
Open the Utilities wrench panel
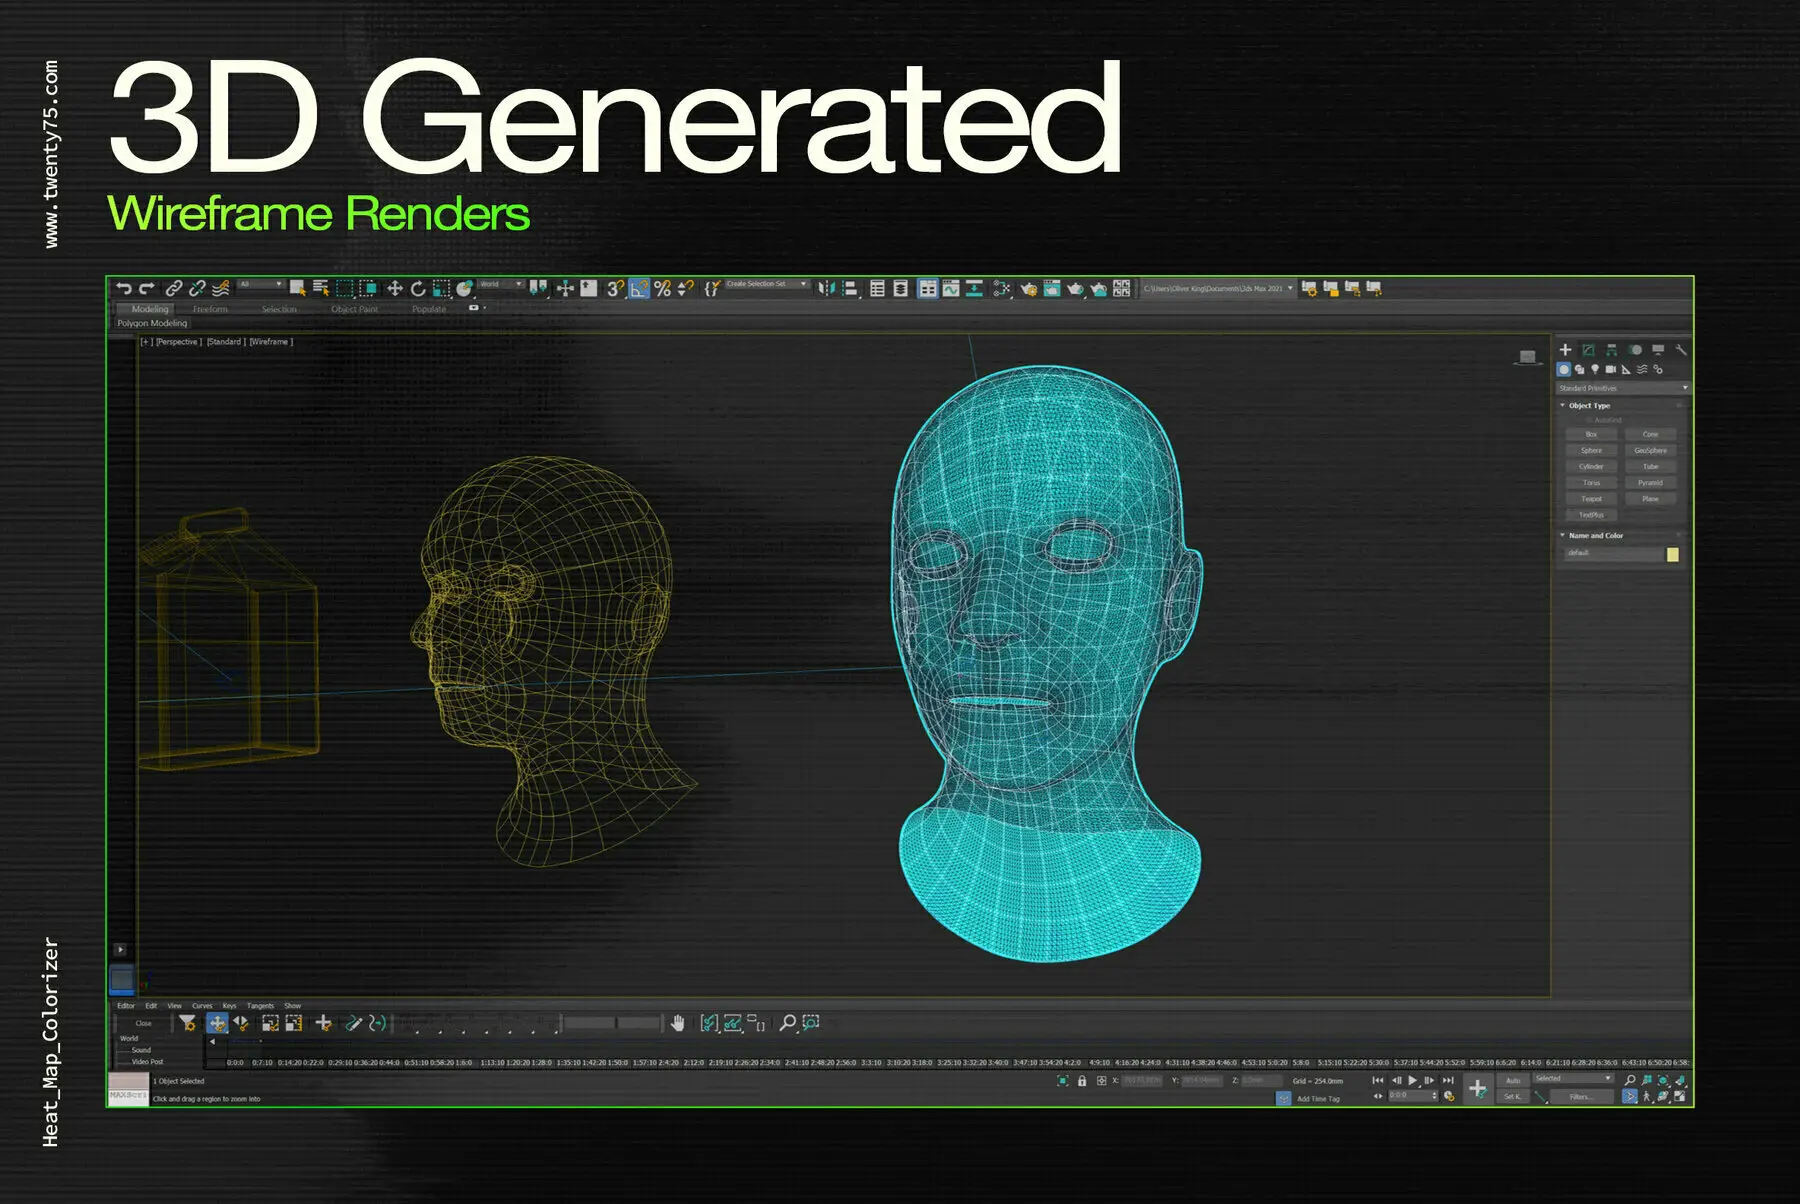[1681, 350]
